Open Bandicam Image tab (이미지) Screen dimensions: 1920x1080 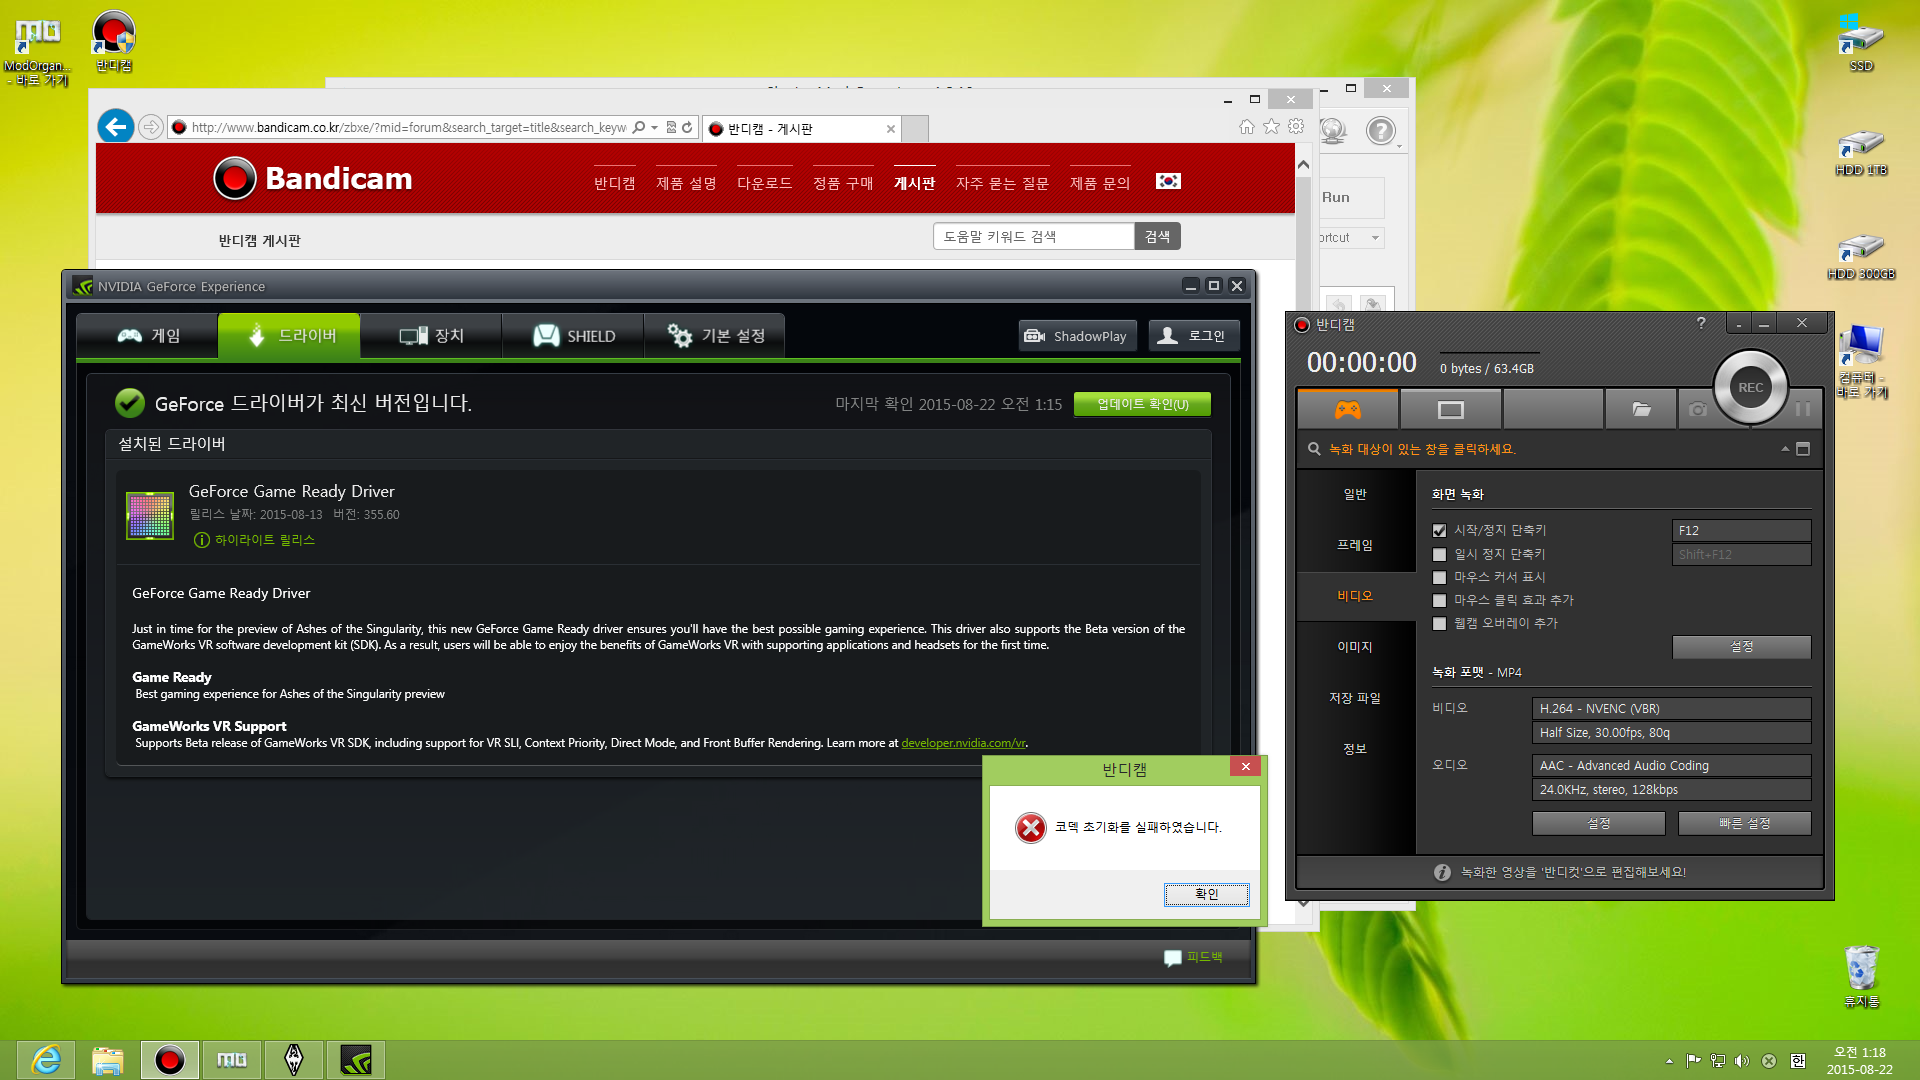tap(1355, 647)
